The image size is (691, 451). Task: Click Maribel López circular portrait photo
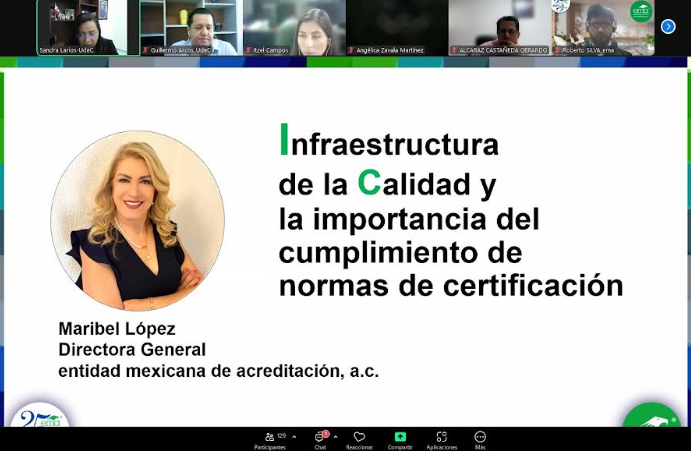click(x=138, y=221)
